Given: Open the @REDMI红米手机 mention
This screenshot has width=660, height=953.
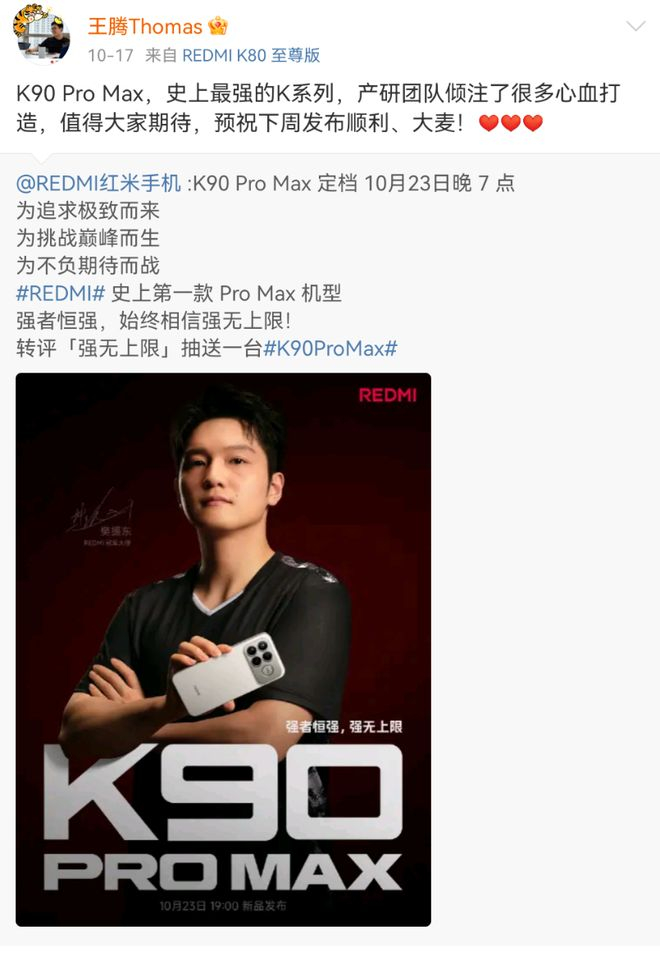Looking at the screenshot, I should click(98, 183).
